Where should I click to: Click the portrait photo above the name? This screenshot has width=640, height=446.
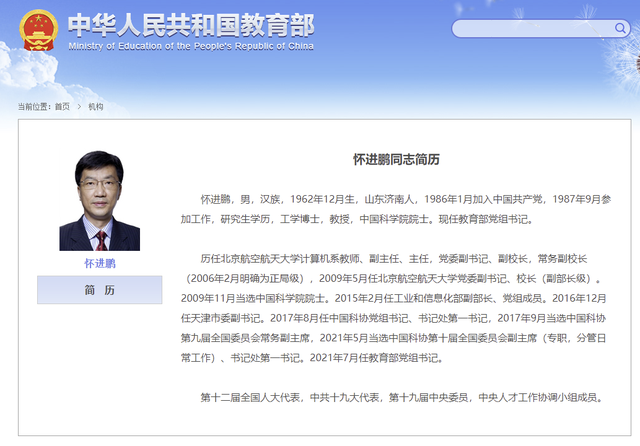(x=99, y=200)
